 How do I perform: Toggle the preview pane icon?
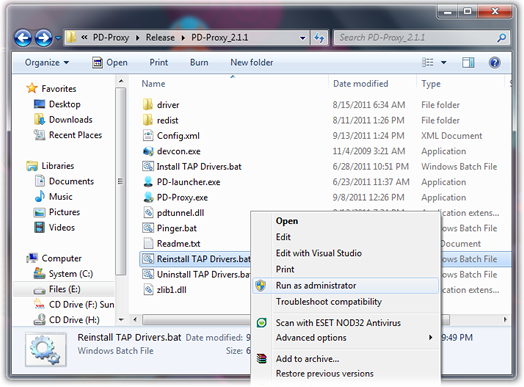[x=468, y=62]
